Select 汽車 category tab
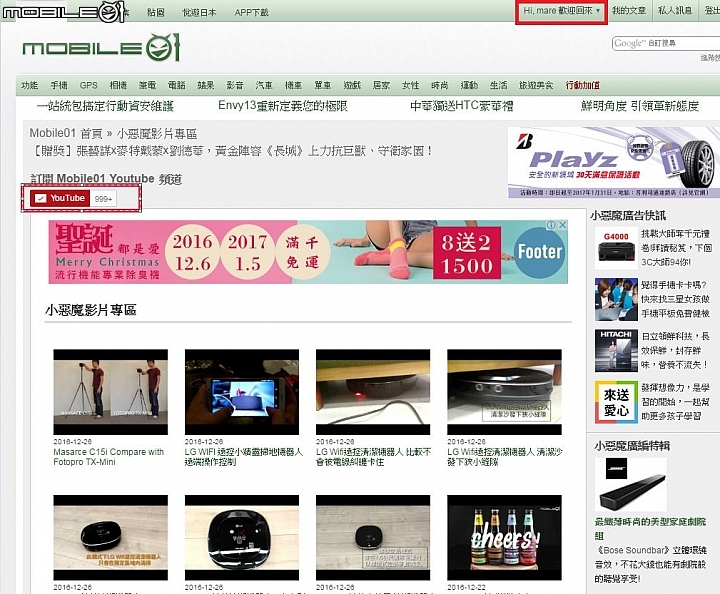The image size is (720, 594). point(264,85)
